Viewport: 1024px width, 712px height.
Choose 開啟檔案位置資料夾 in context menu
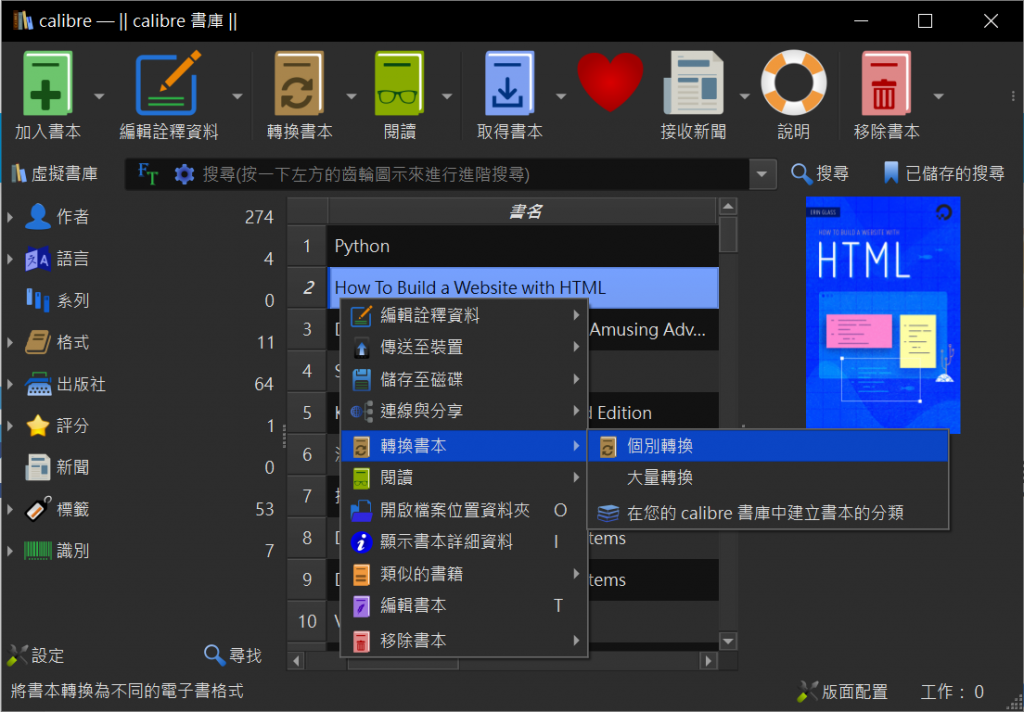[464, 510]
